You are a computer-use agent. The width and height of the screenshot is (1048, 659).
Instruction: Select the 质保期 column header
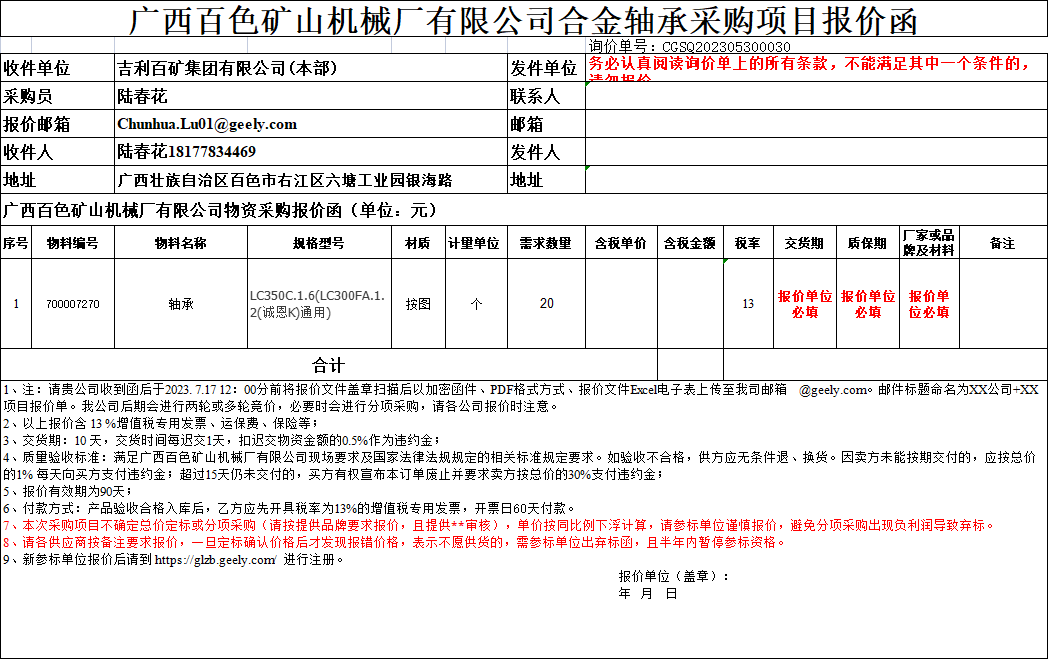tap(868, 243)
